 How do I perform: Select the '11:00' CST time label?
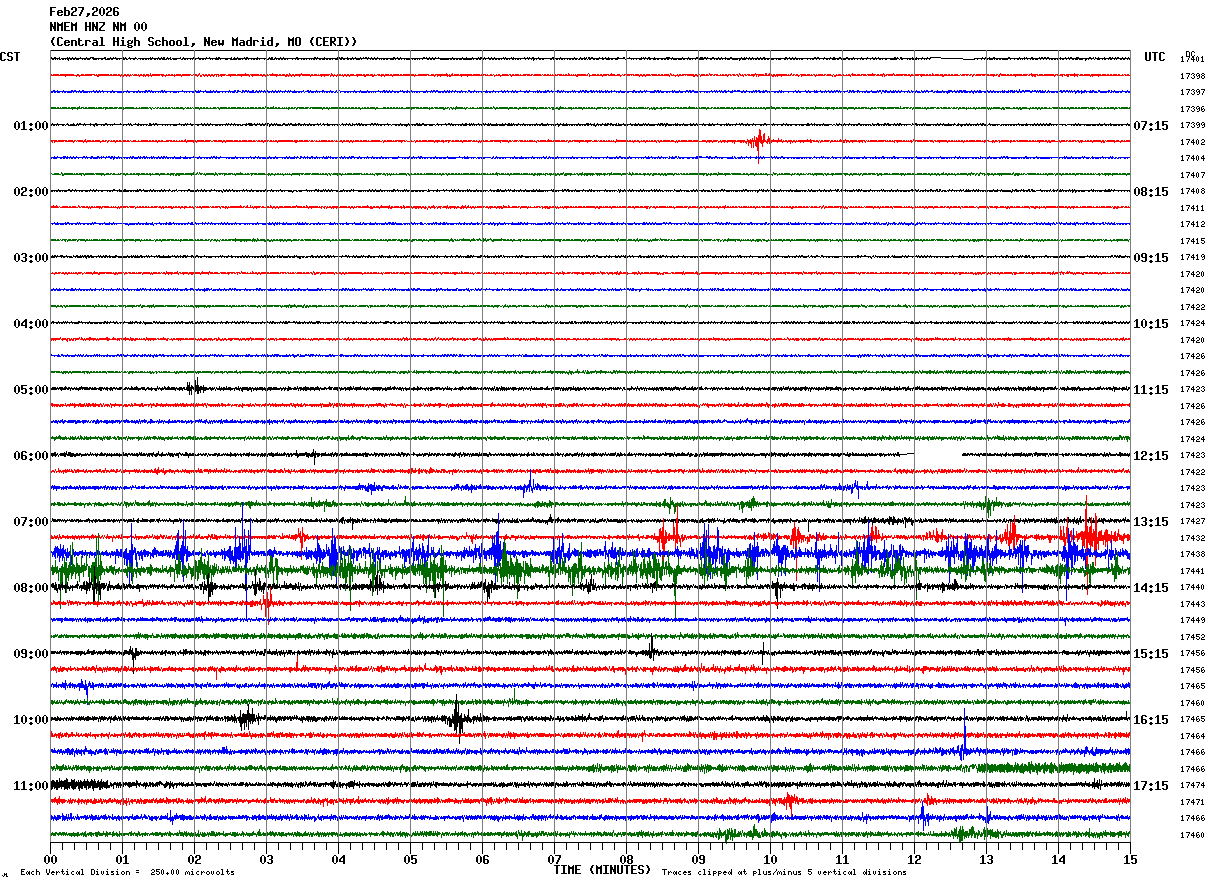point(31,786)
